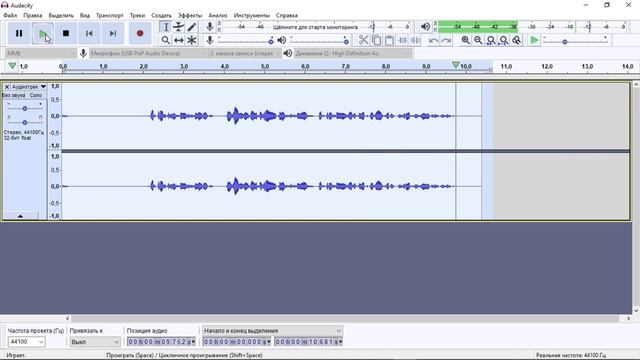This screenshot has width=640, height=360.
Task: Click the Paste clipboard icon
Action: (x=389, y=40)
